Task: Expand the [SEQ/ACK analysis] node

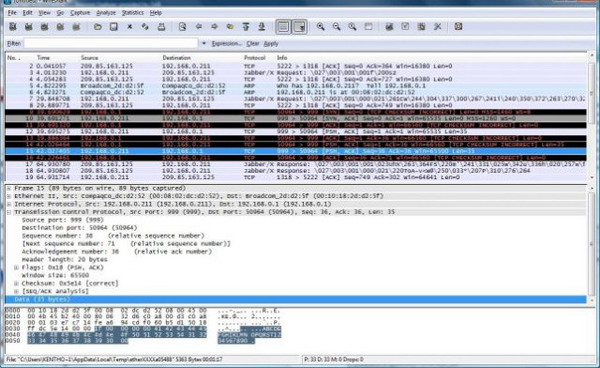Action: [x=16, y=291]
